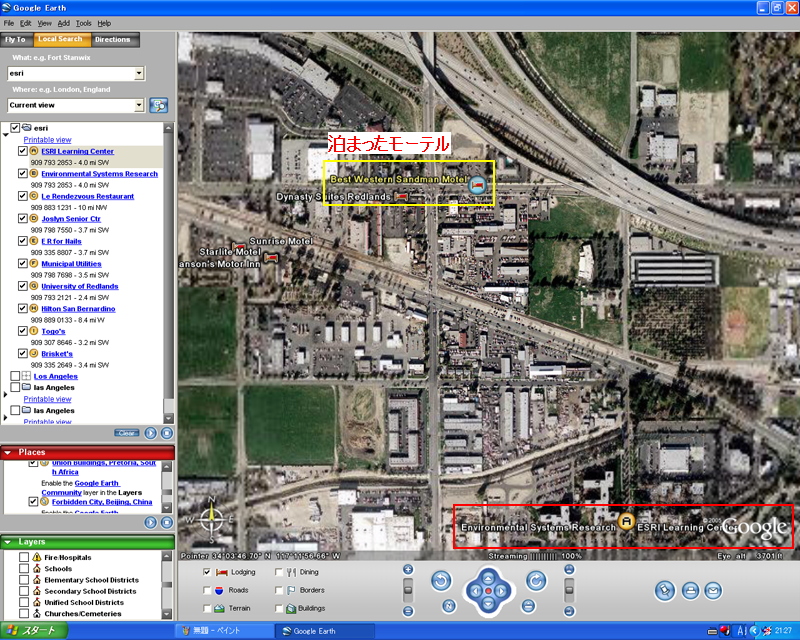
Task: Rotate view clockwise
Action: (x=536, y=581)
